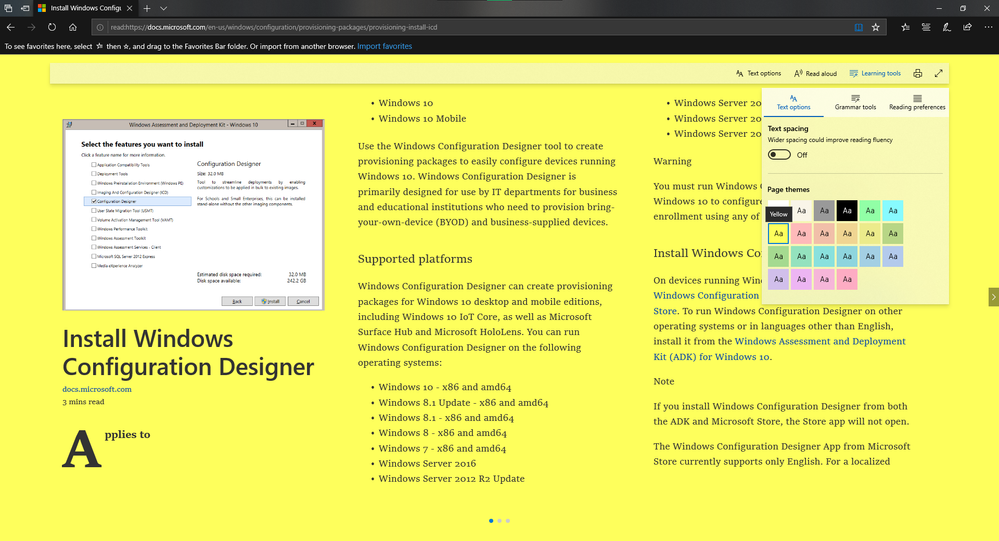The width and height of the screenshot is (999, 541).
Task: Click the 'Page themes' label
Action: [x=788, y=190]
